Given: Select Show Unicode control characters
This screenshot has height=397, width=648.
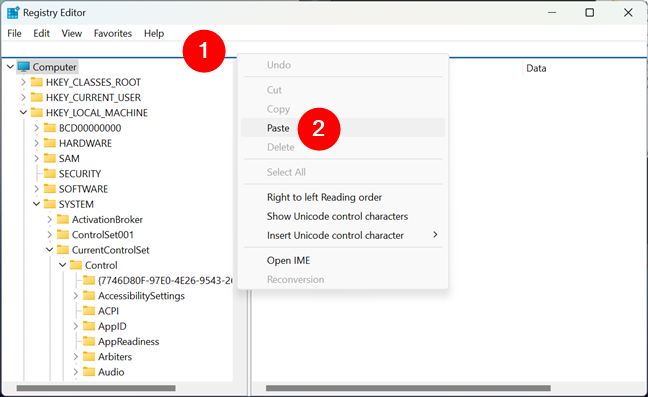Looking at the screenshot, I should pos(343,216).
